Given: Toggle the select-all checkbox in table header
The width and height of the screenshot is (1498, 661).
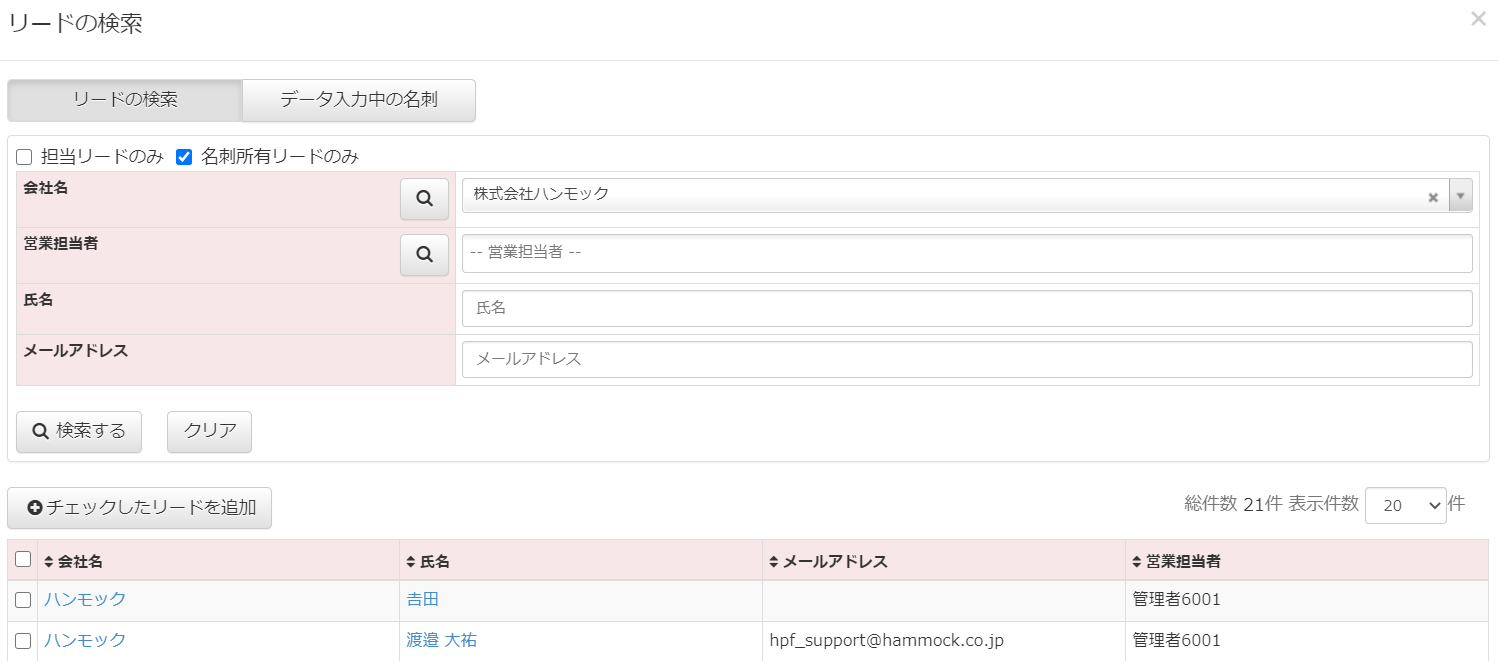Looking at the screenshot, I should pyautogui.click(x=23, y=560).
